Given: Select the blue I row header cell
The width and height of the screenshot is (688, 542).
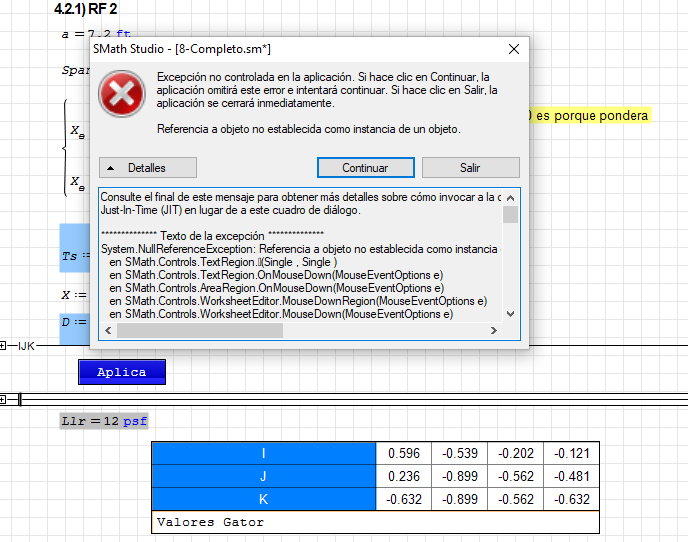Looking at the screenshot, I should point(263,453).
